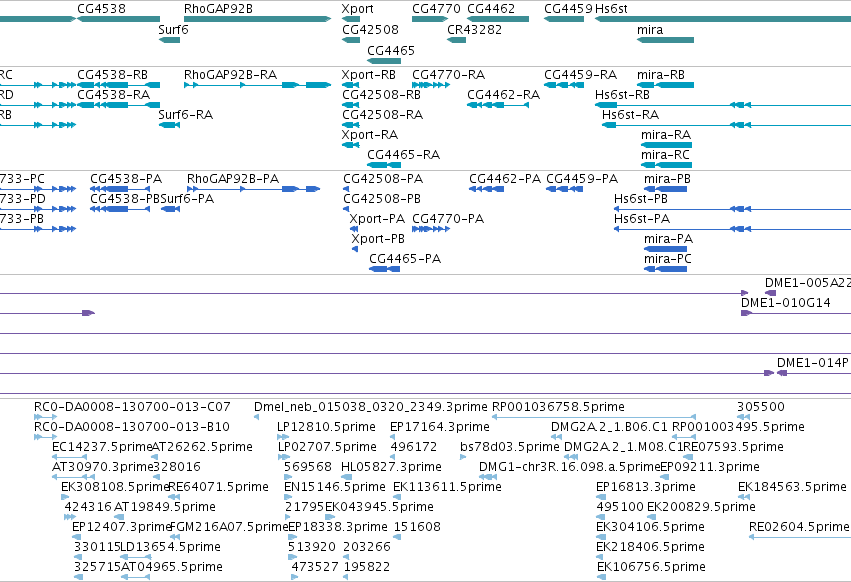
Task: Select EST RE64071.5prime
Action: tap(218, 486)
